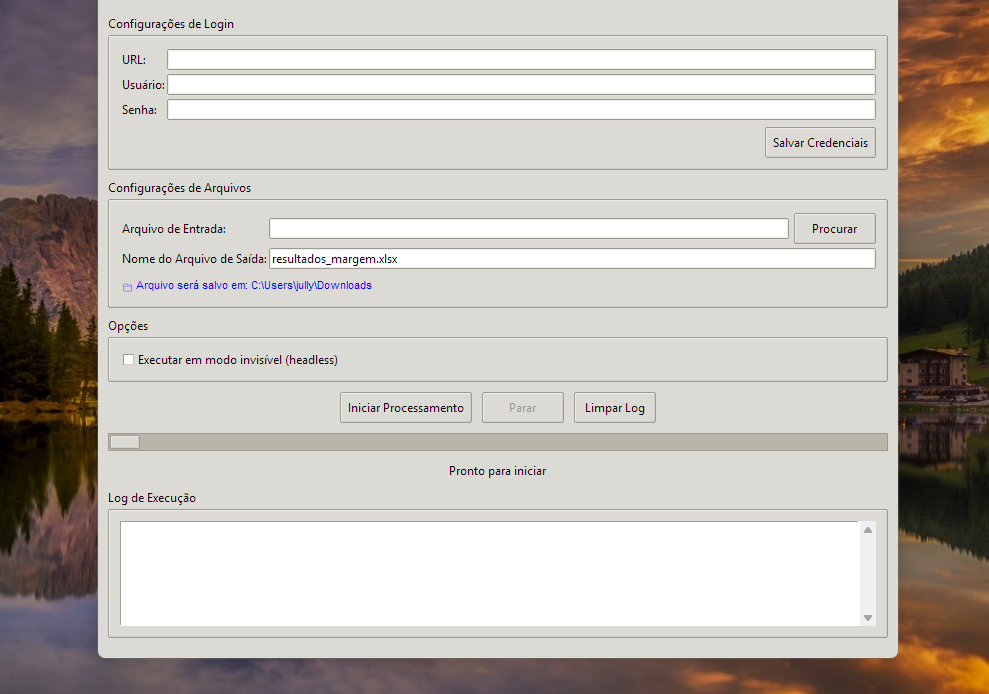Viewport: 989px width, 694px height.
Task: Click the processing progress bar
Action: pyautogui.click(x=497, y=442)
